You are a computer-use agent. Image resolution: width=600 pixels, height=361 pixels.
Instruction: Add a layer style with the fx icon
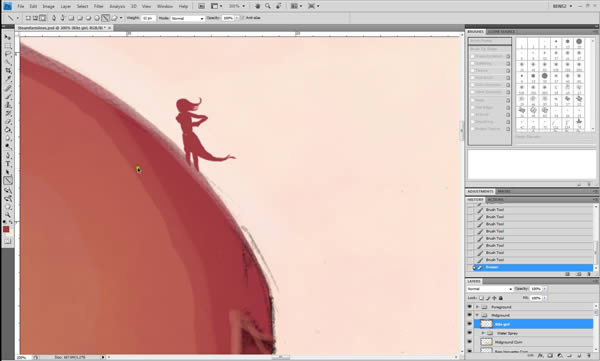point(541,356)
